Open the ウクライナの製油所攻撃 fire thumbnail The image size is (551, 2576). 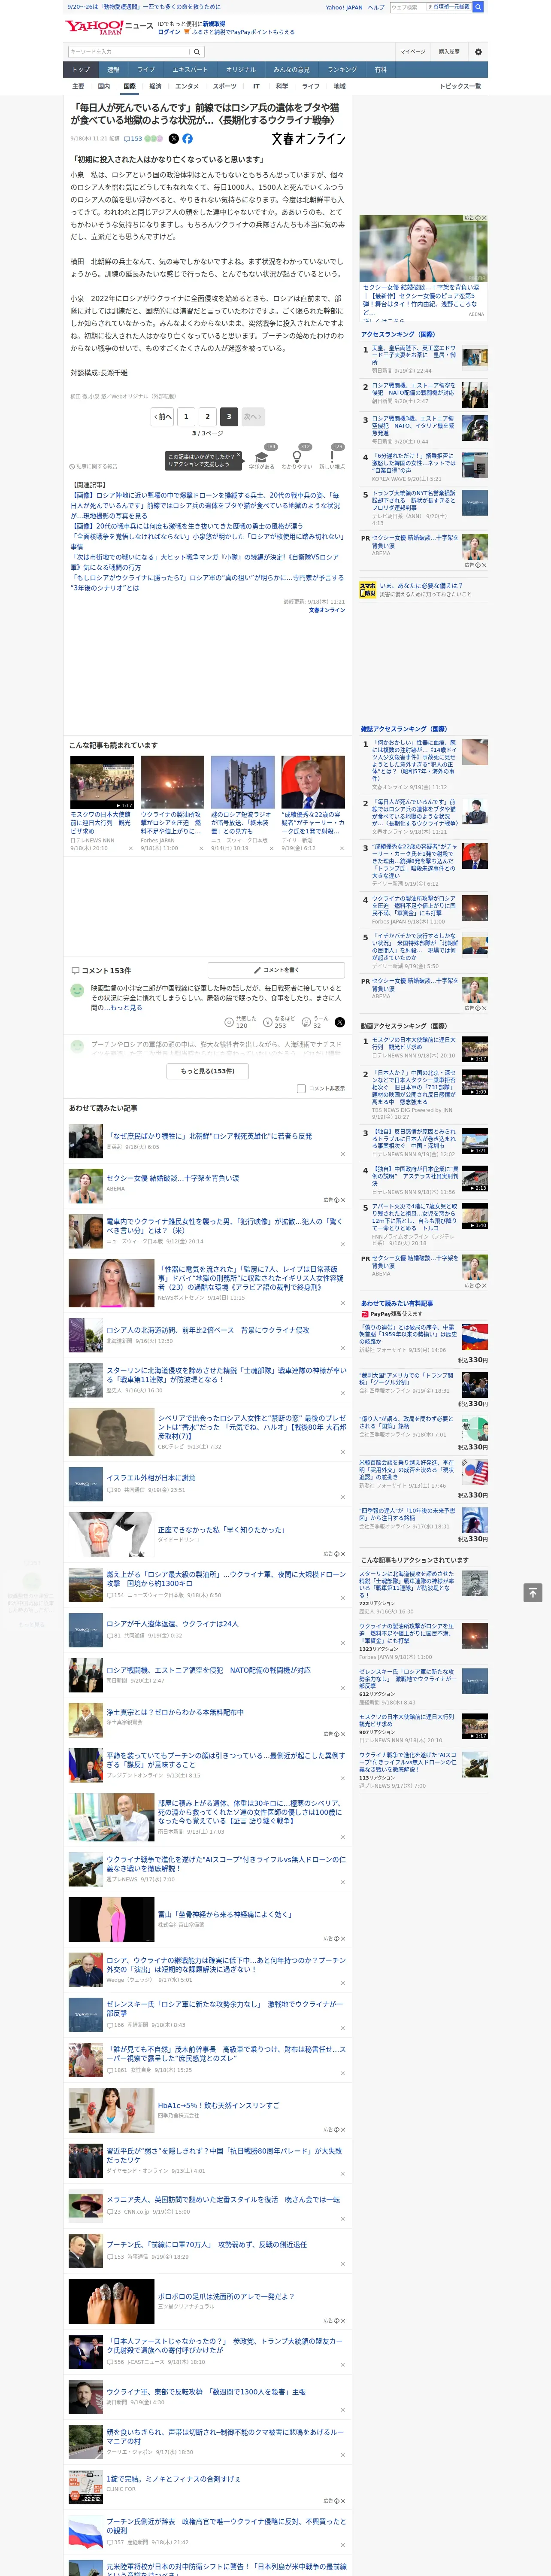click(x=172, y=782)
